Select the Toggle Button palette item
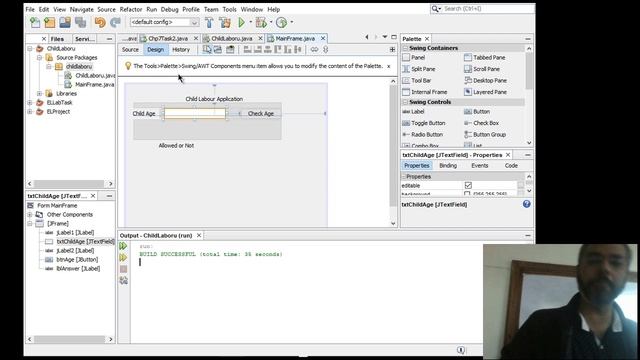Screen dimensions: 640x360 tap(424, 123)
